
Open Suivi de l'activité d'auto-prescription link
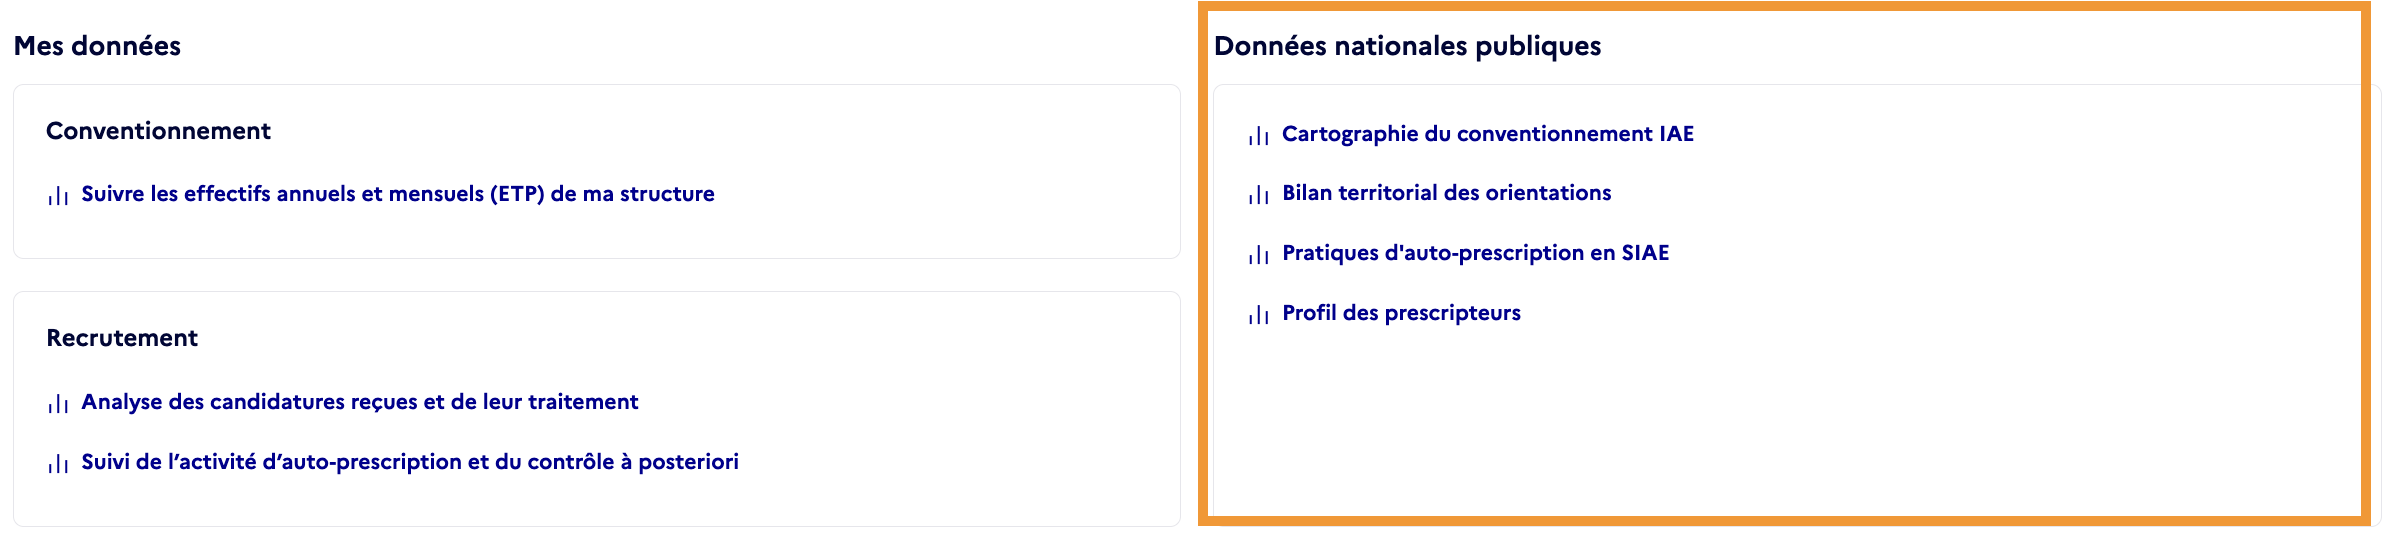click(x=410, y=462)
